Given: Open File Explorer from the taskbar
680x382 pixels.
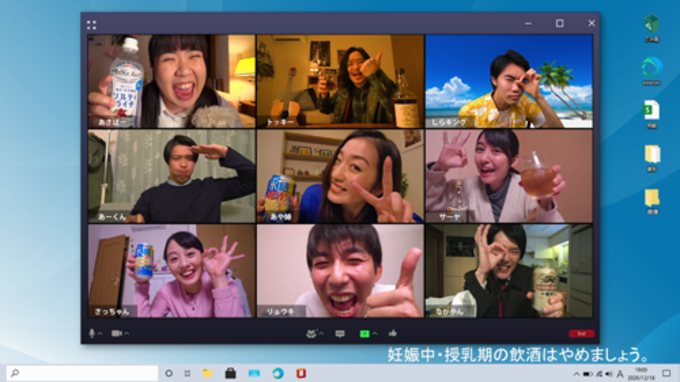Looking at the screenshot, I should 208,373.
